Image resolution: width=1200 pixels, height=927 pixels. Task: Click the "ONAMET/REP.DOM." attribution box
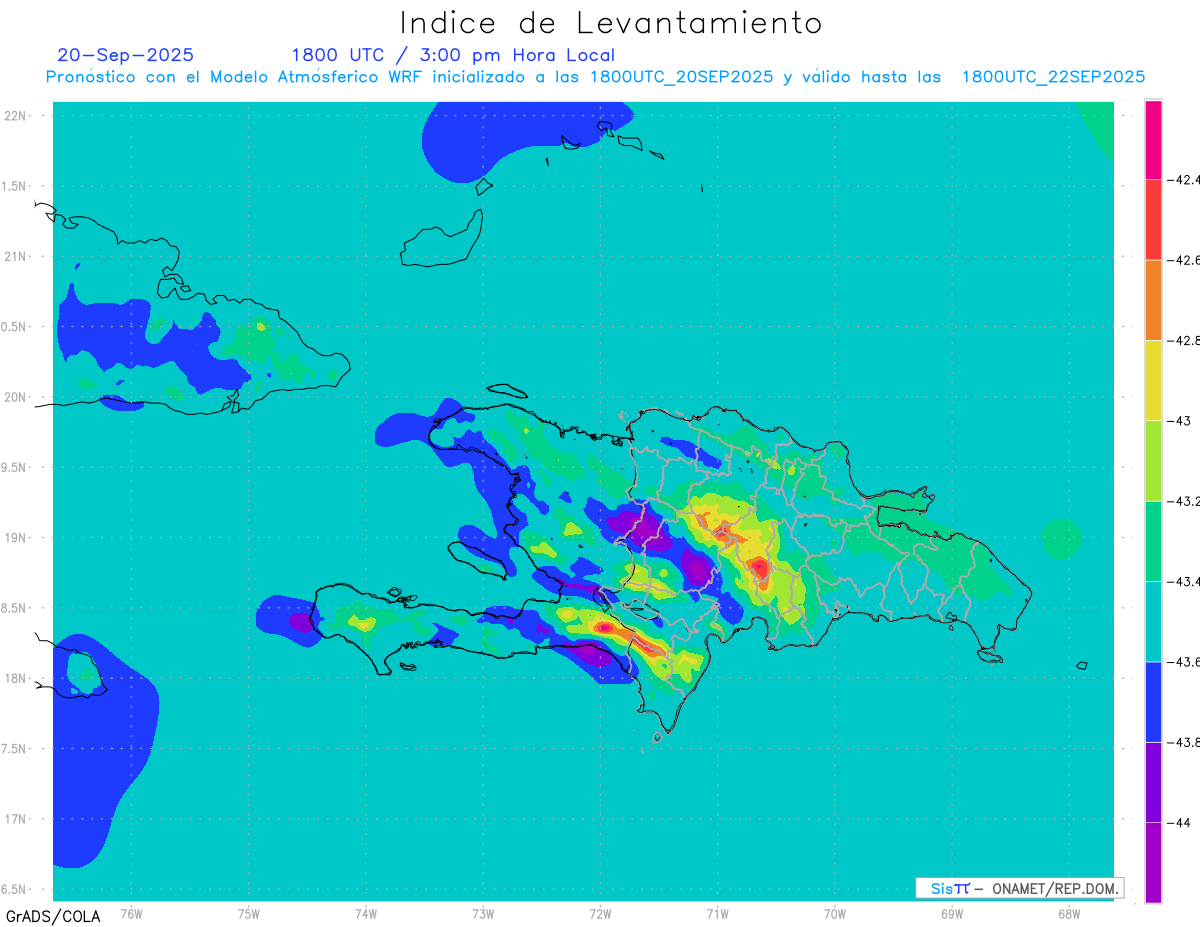[x=1020, y=888]
